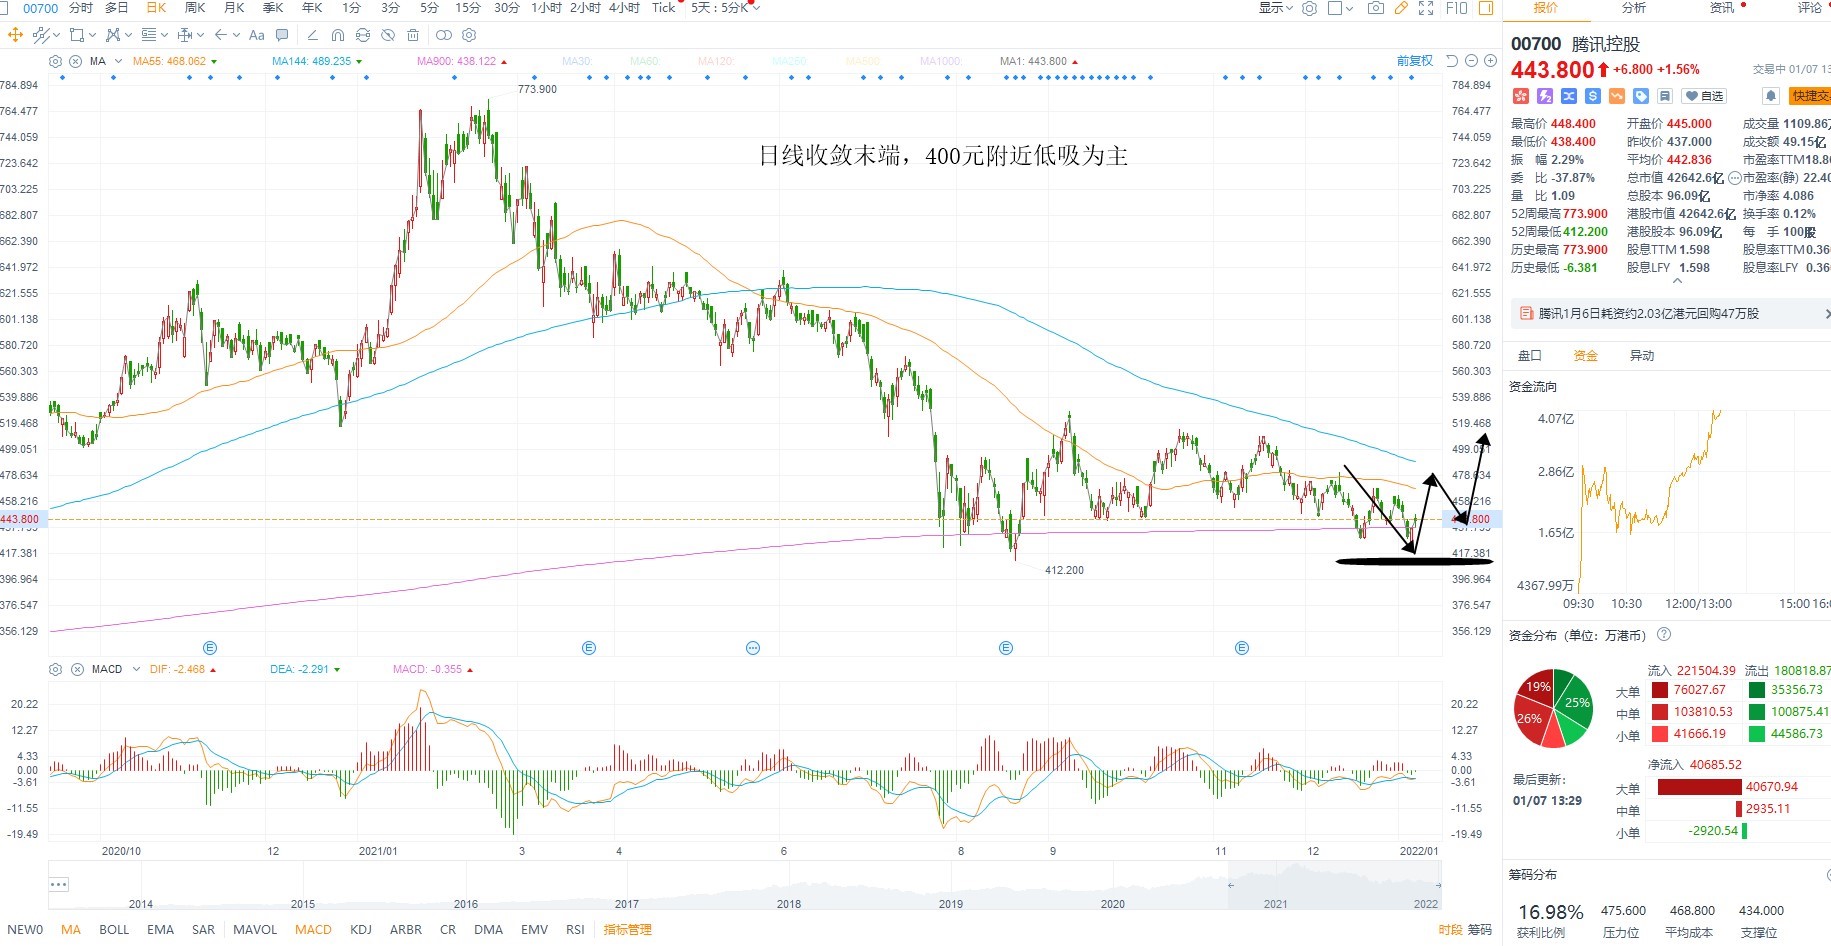This screenshot has height=946, width=1831.
Task: Zoom out chart with minus icon
Action: pyautogui.click(x=1471, y=61)
